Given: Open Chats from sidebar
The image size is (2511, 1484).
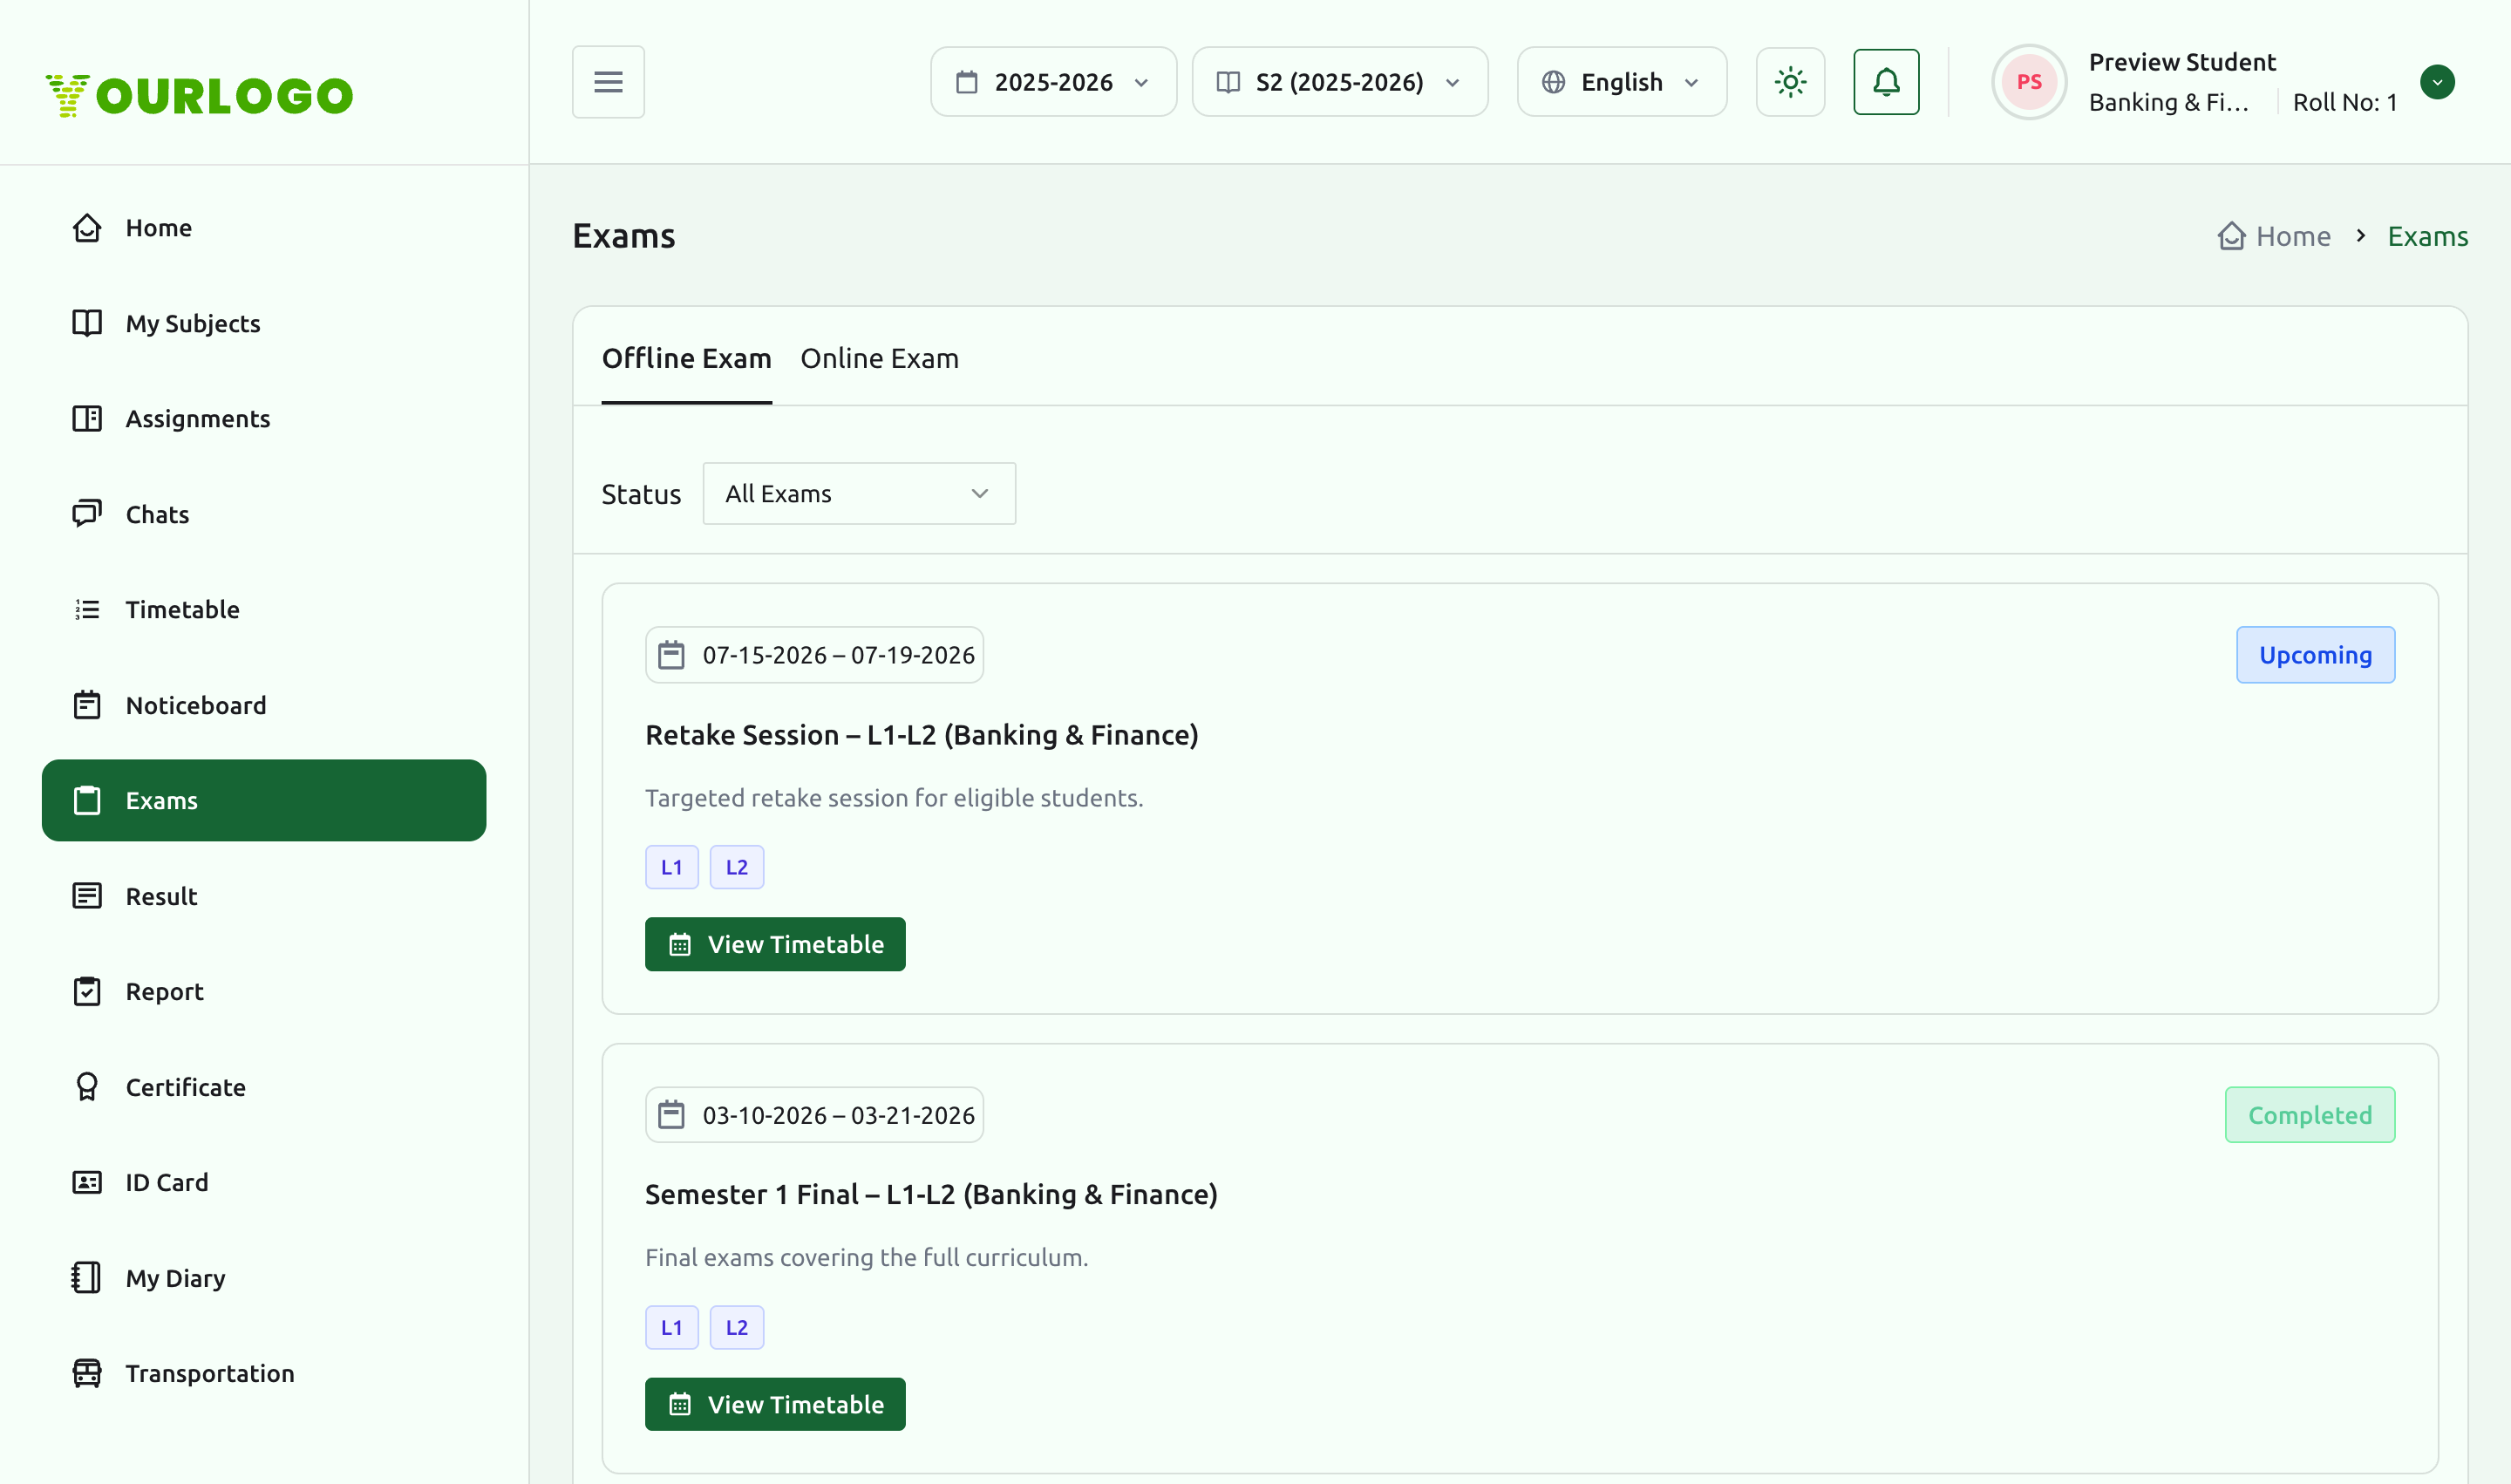Looking at the screenshot, I should point(264,514).
